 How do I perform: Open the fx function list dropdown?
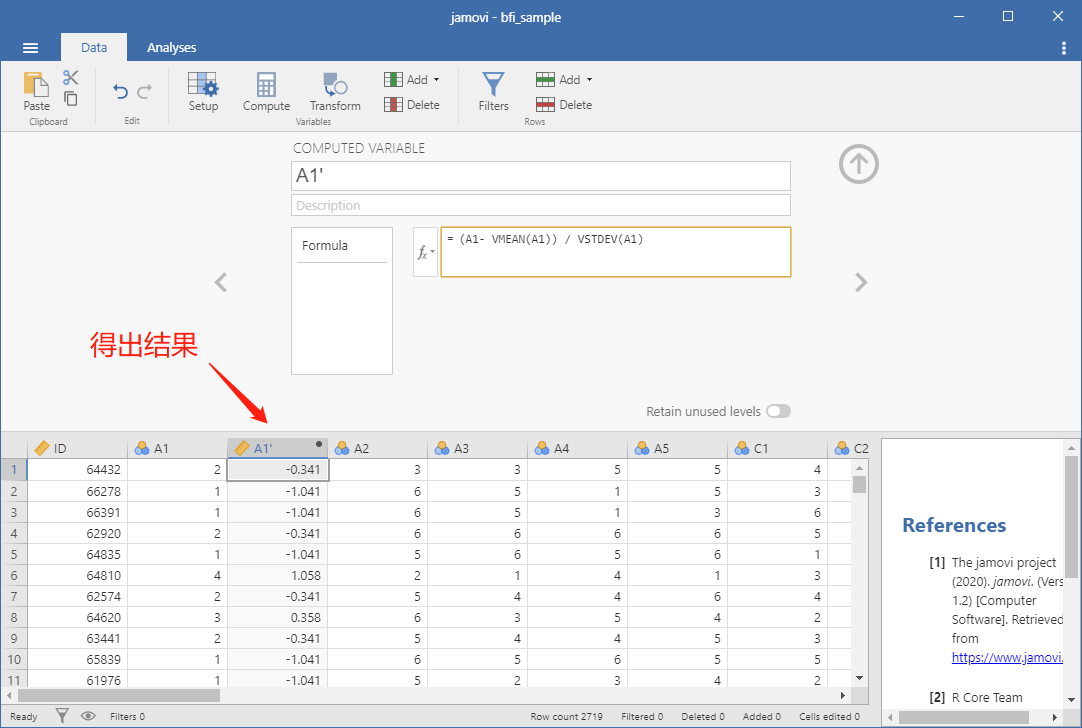426,253
